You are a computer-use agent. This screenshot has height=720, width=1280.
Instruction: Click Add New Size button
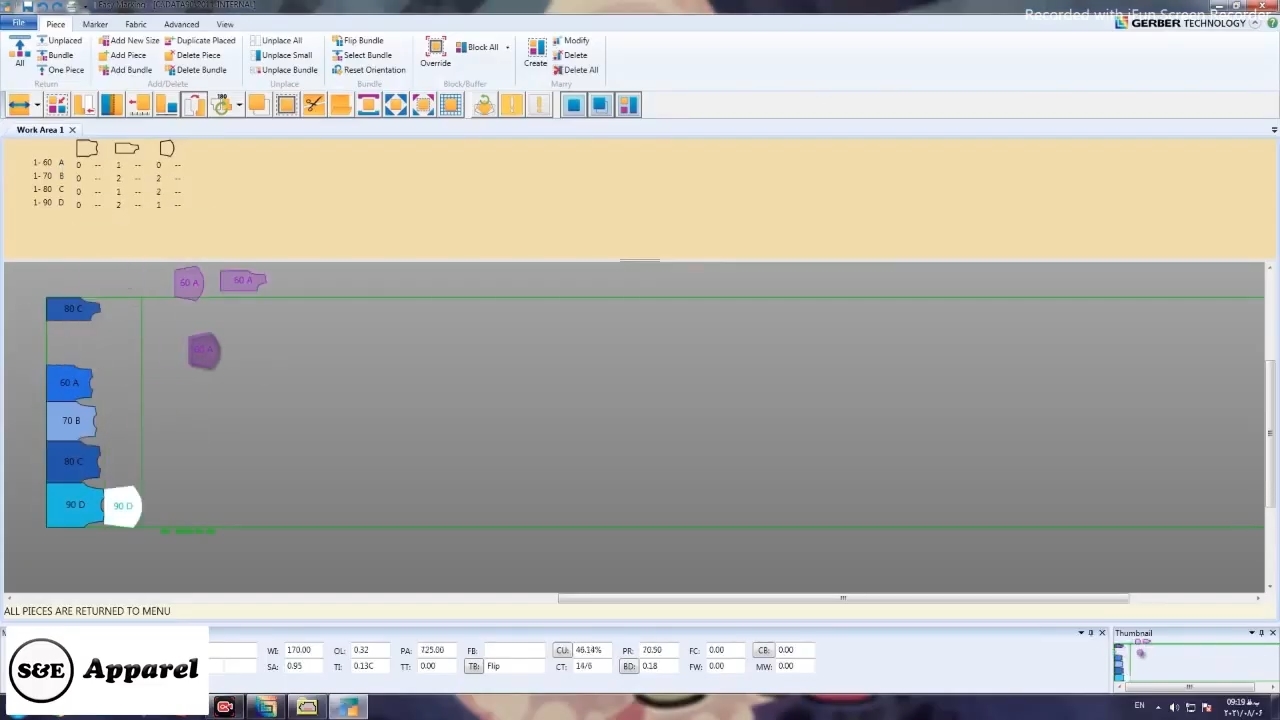tap(129, 41)
